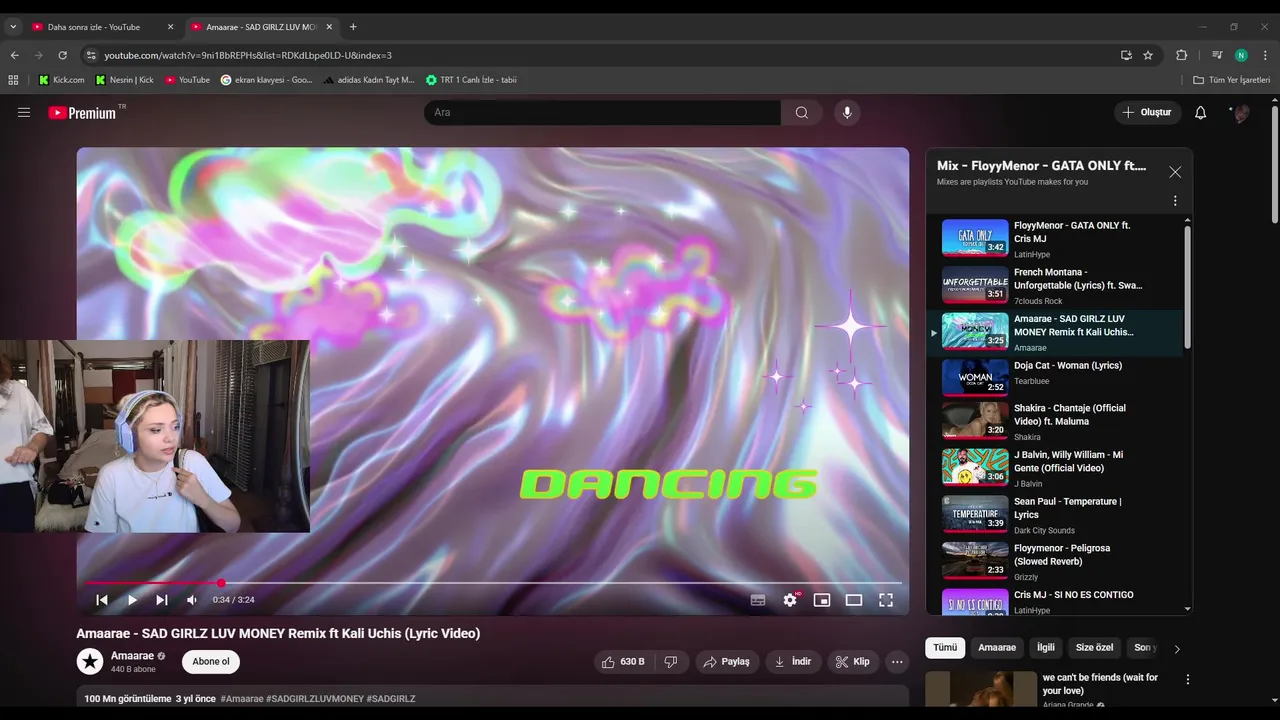The height and width of the screenshot is (720, 1280).
Task: Open Chrome three-dot menu
Action: click(1266, 55)
